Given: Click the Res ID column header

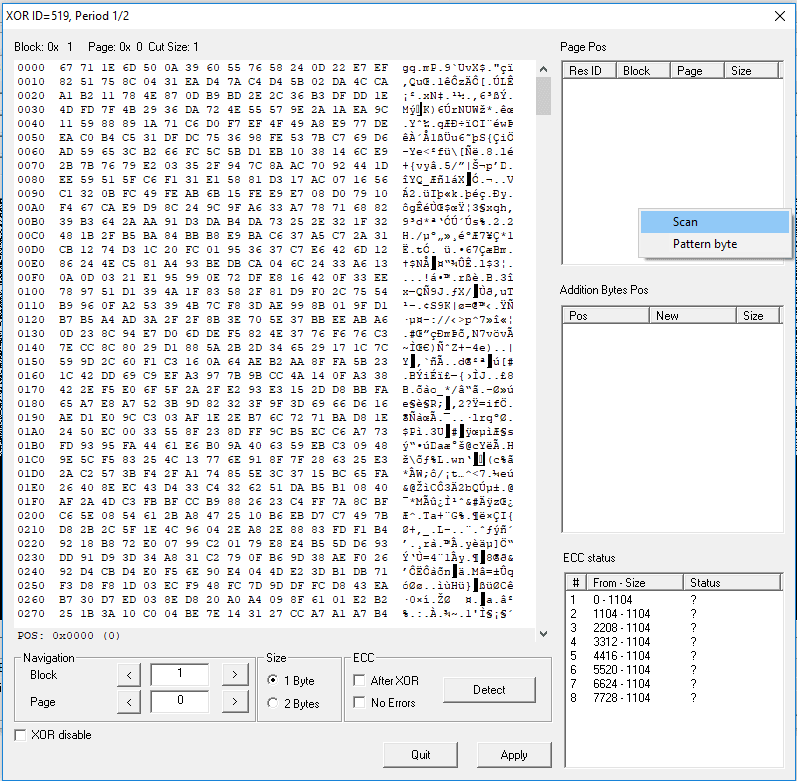Looking at the screenshot, I should click(x=589, y=71).
